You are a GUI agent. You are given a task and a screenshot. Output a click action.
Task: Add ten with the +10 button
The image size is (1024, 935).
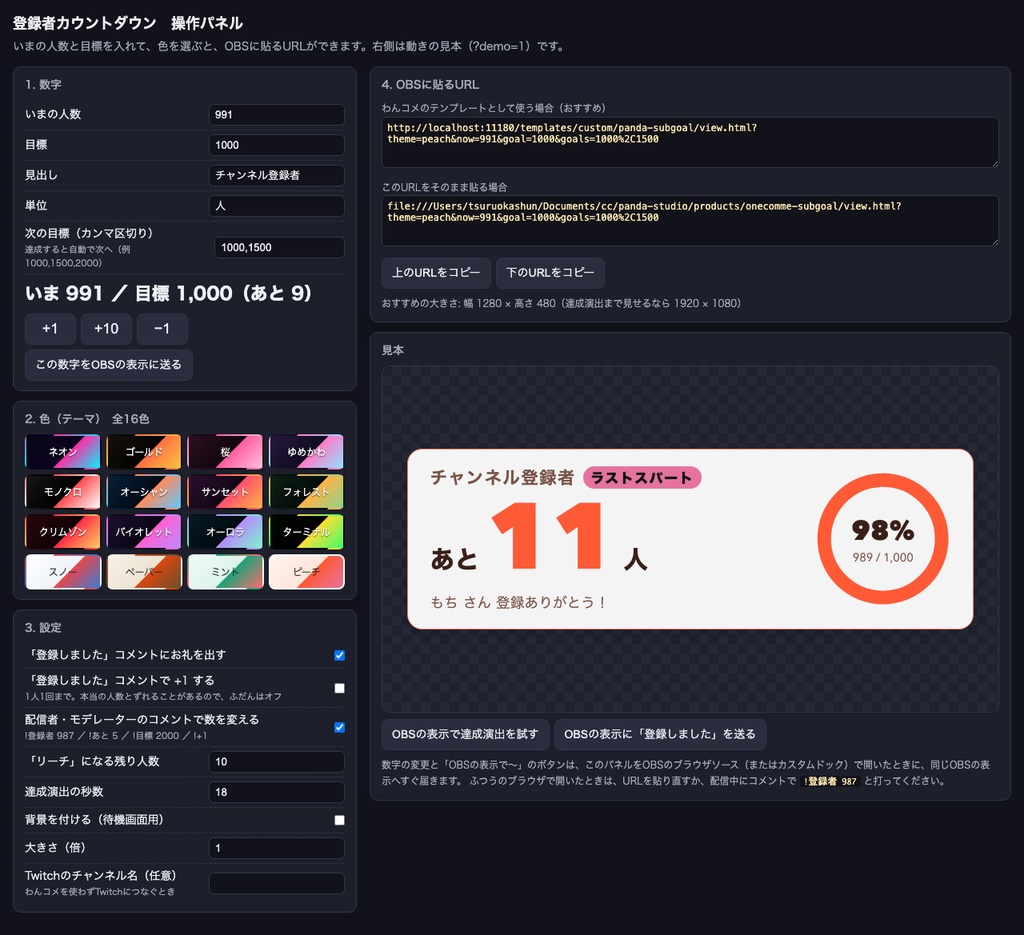[x=106, y=328]
